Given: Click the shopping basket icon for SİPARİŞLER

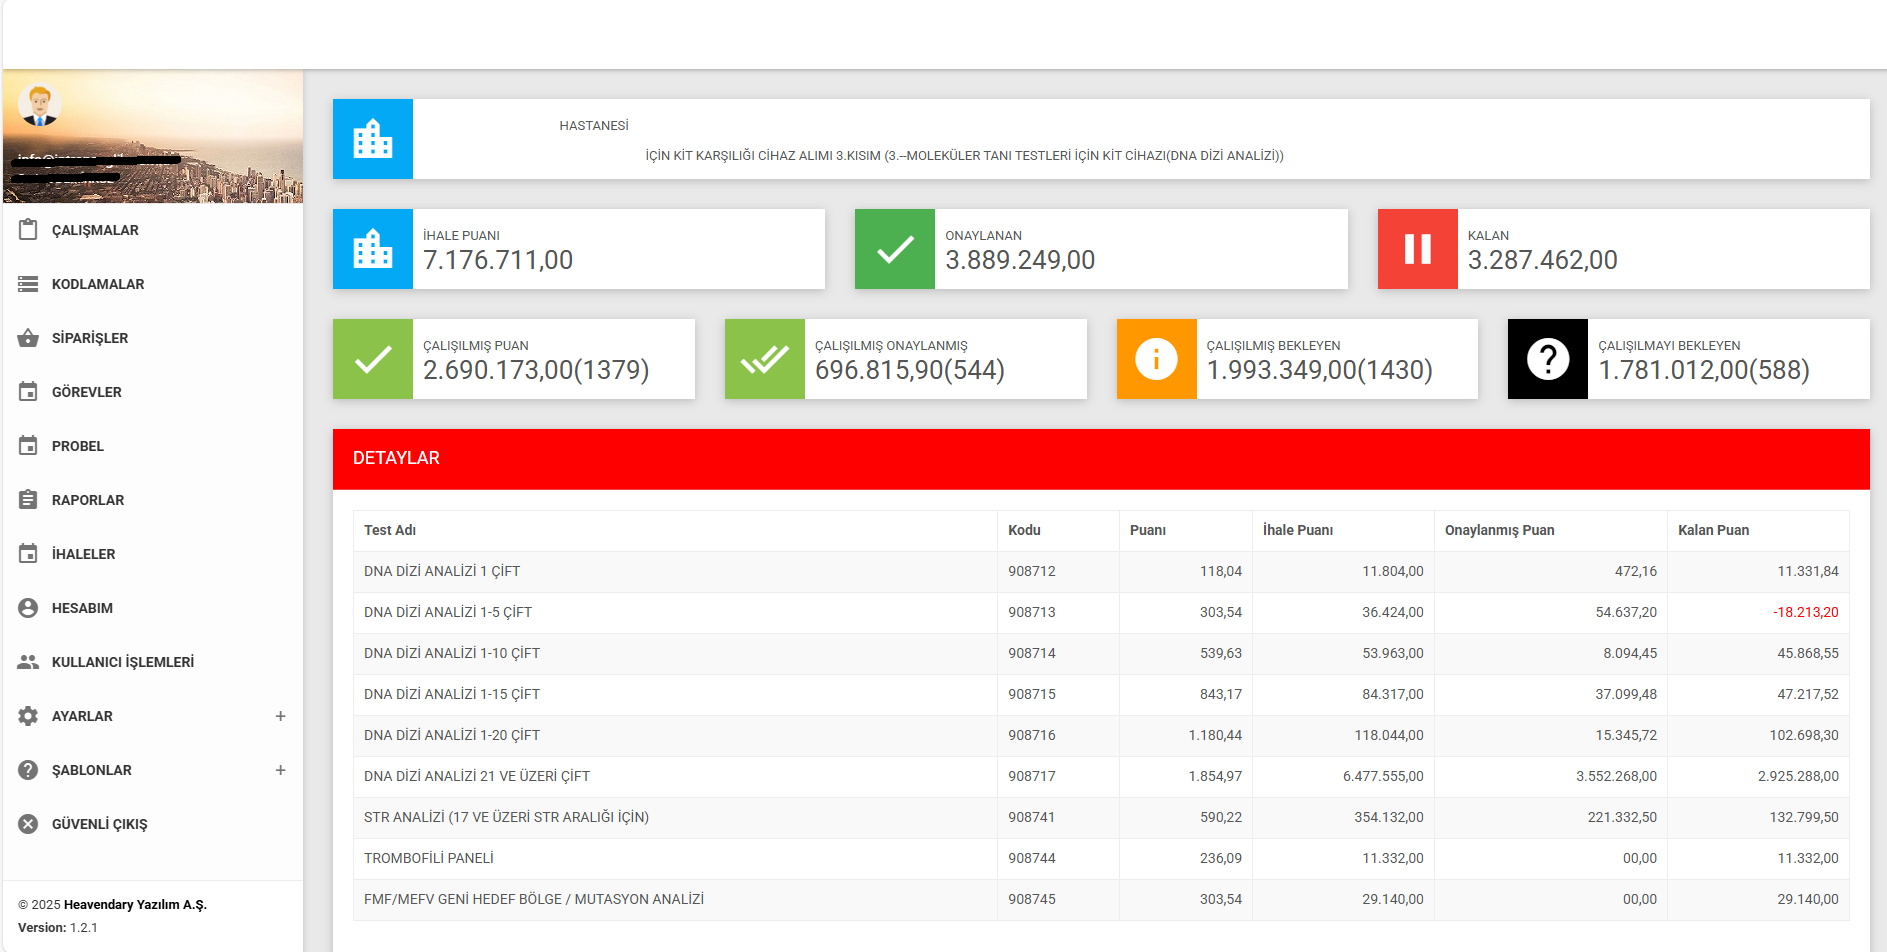Looking at the screenshot, I should pyautogui.click(x=28, y=338).
